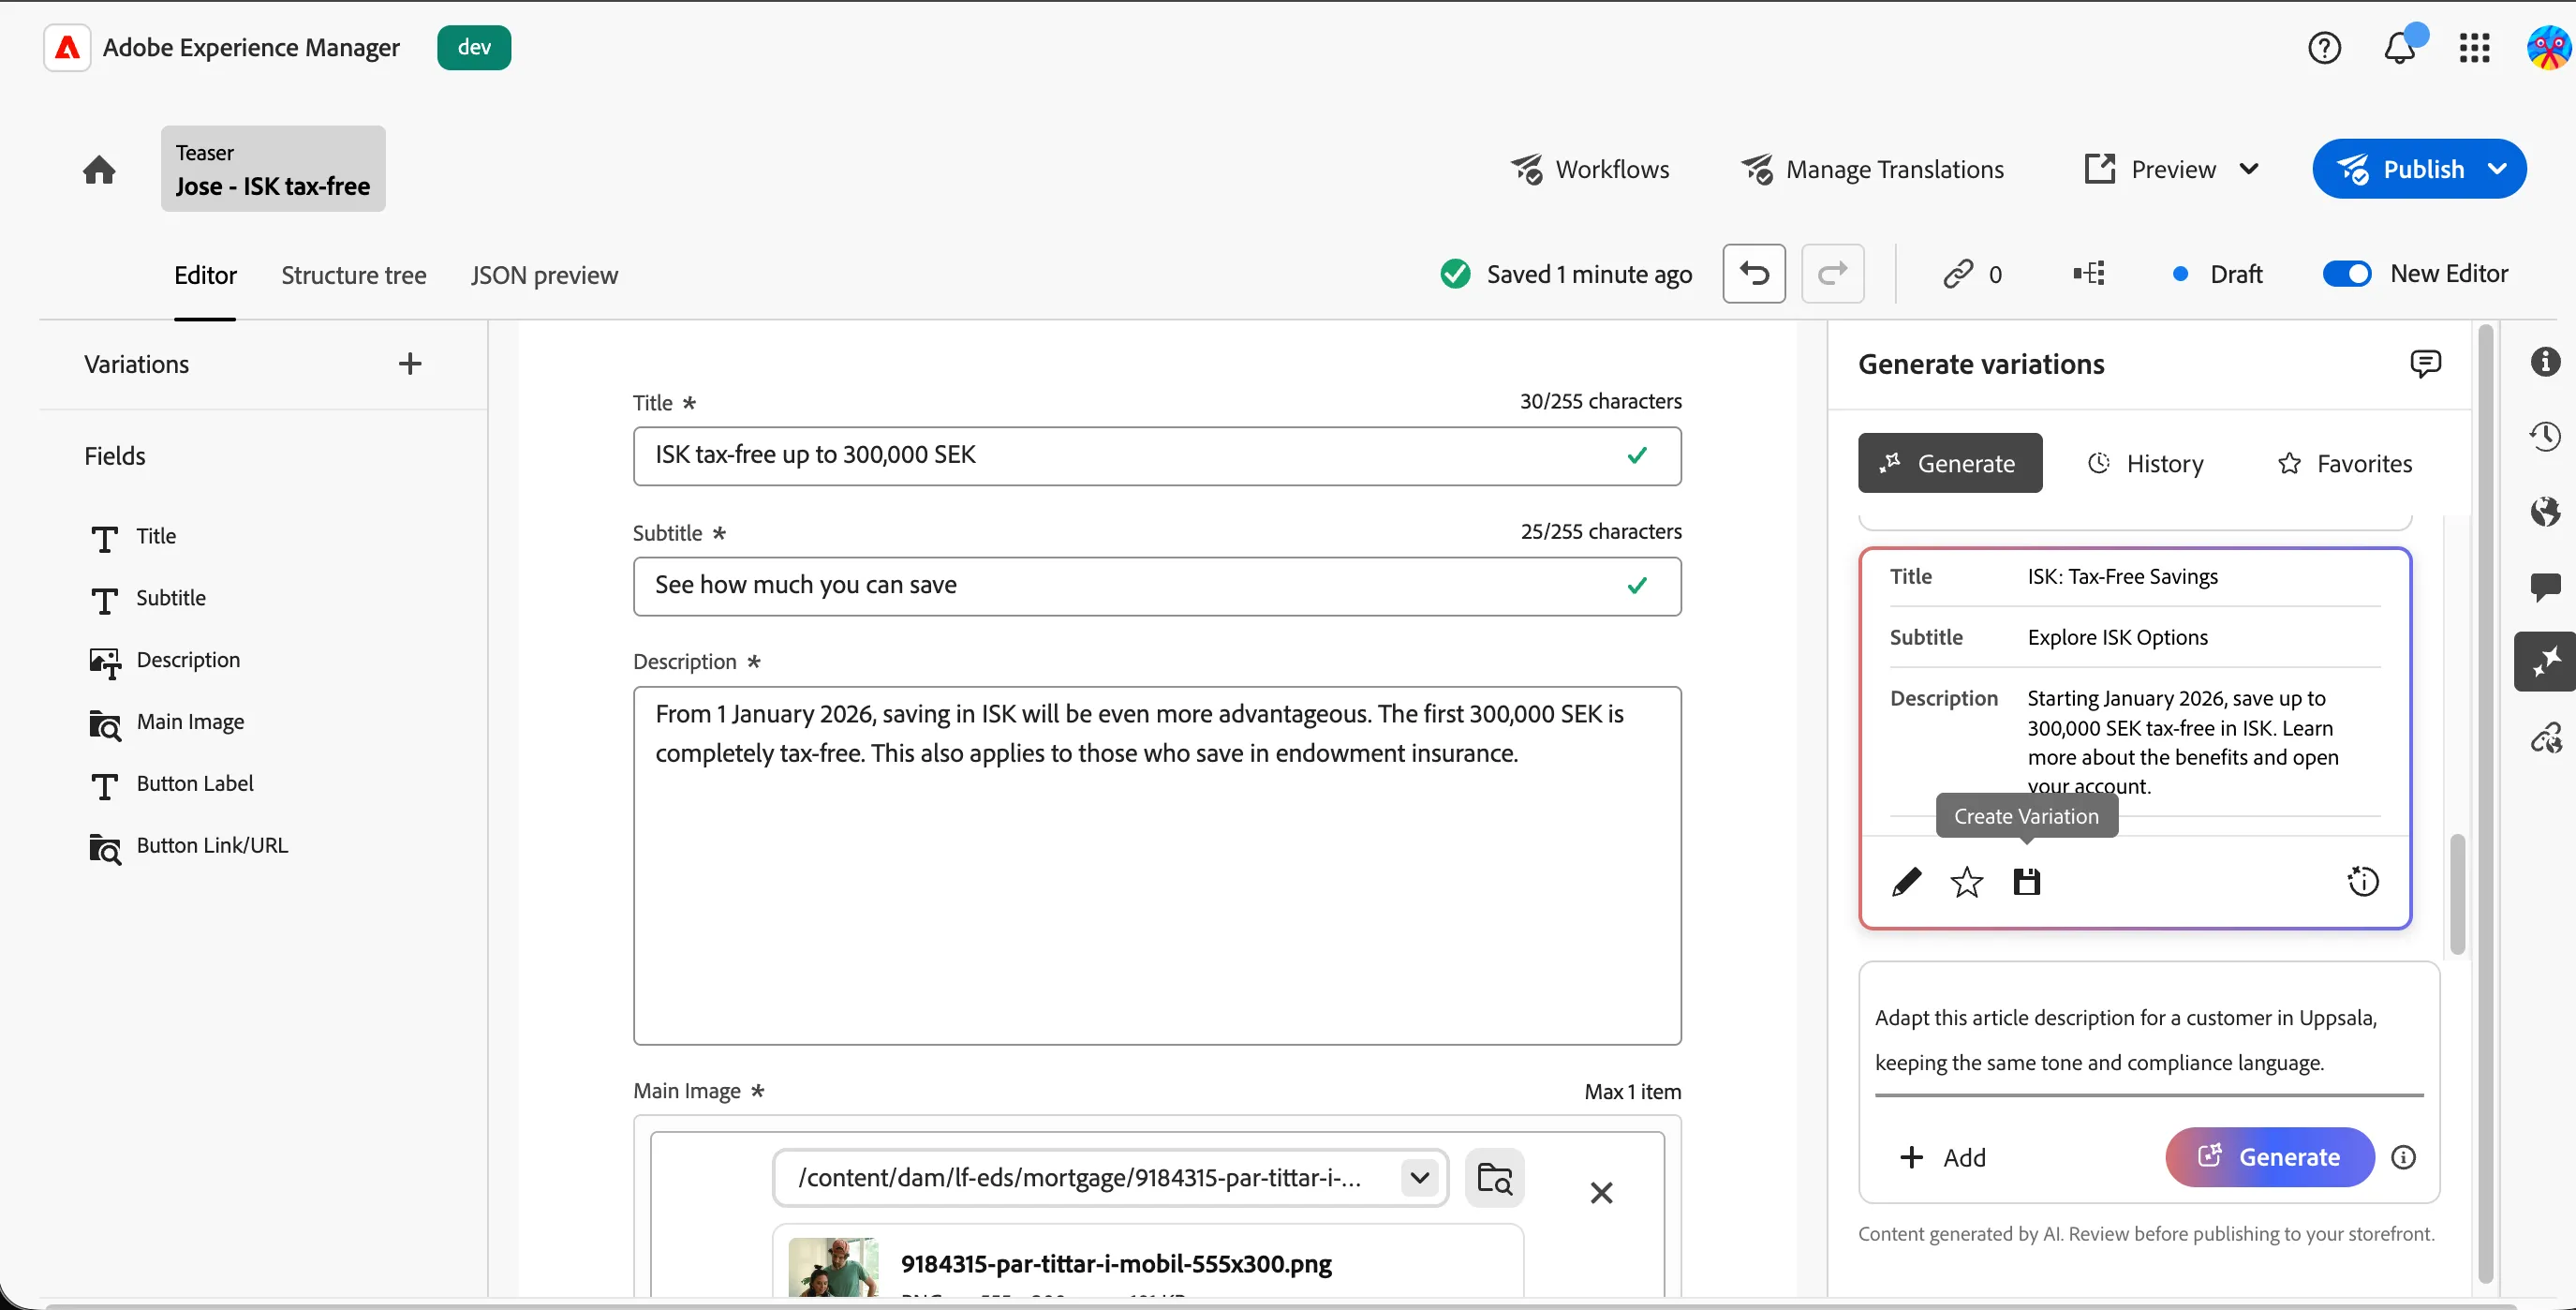Open the structure hierarchy icon
This screenshot has width=2576, height=1310.
[x=2089, y=273]
